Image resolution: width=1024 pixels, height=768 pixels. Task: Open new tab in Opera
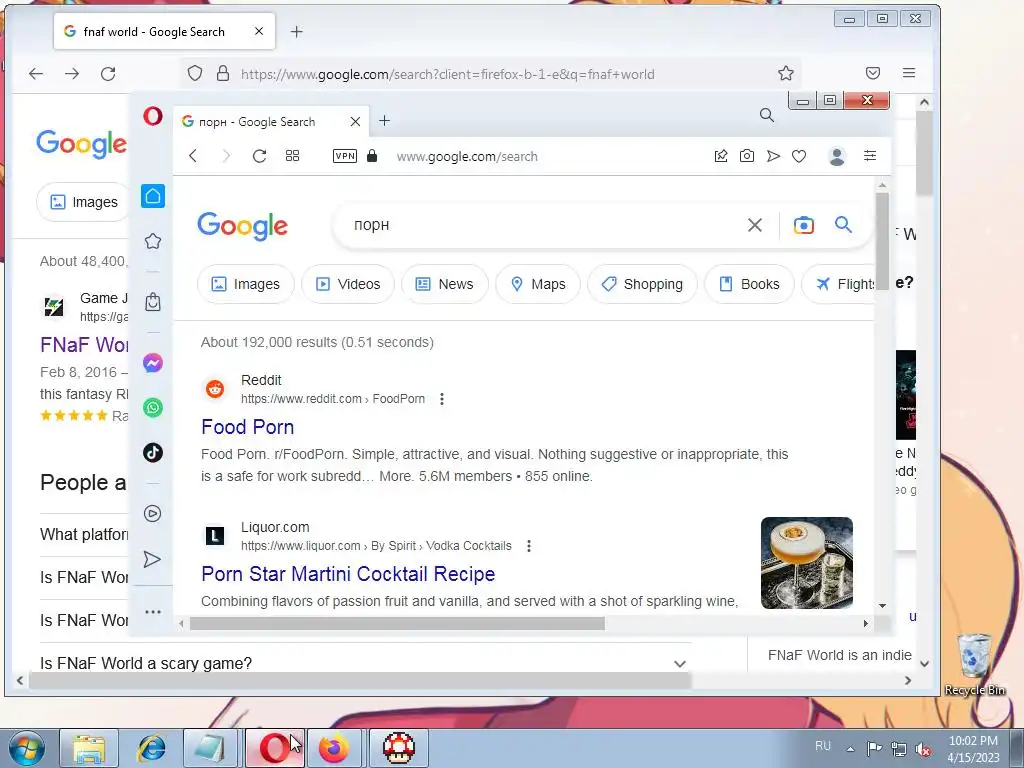(x=385, y=121)
